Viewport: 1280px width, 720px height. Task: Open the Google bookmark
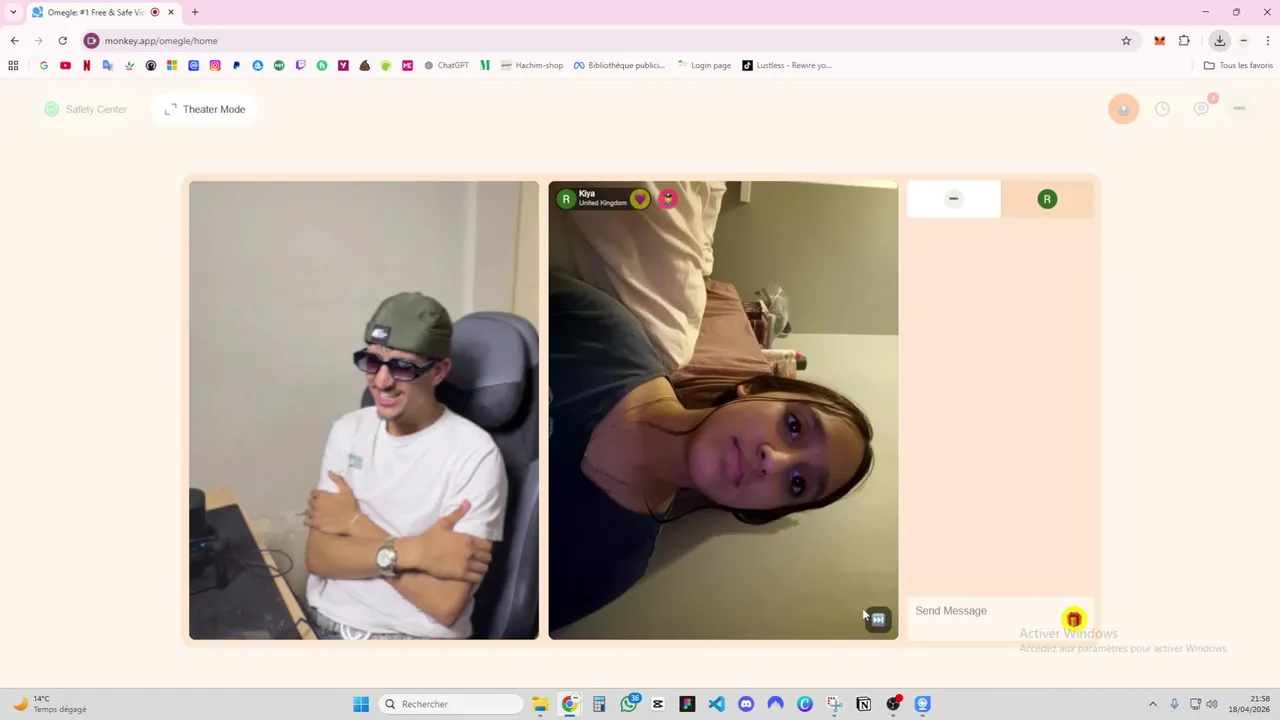44,65
